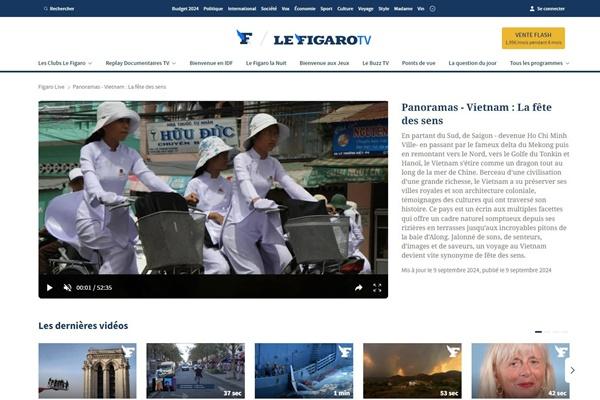The image size is (600, 400).
Task: Go to next videos with carousel arrow
Action: coord(572,370)
